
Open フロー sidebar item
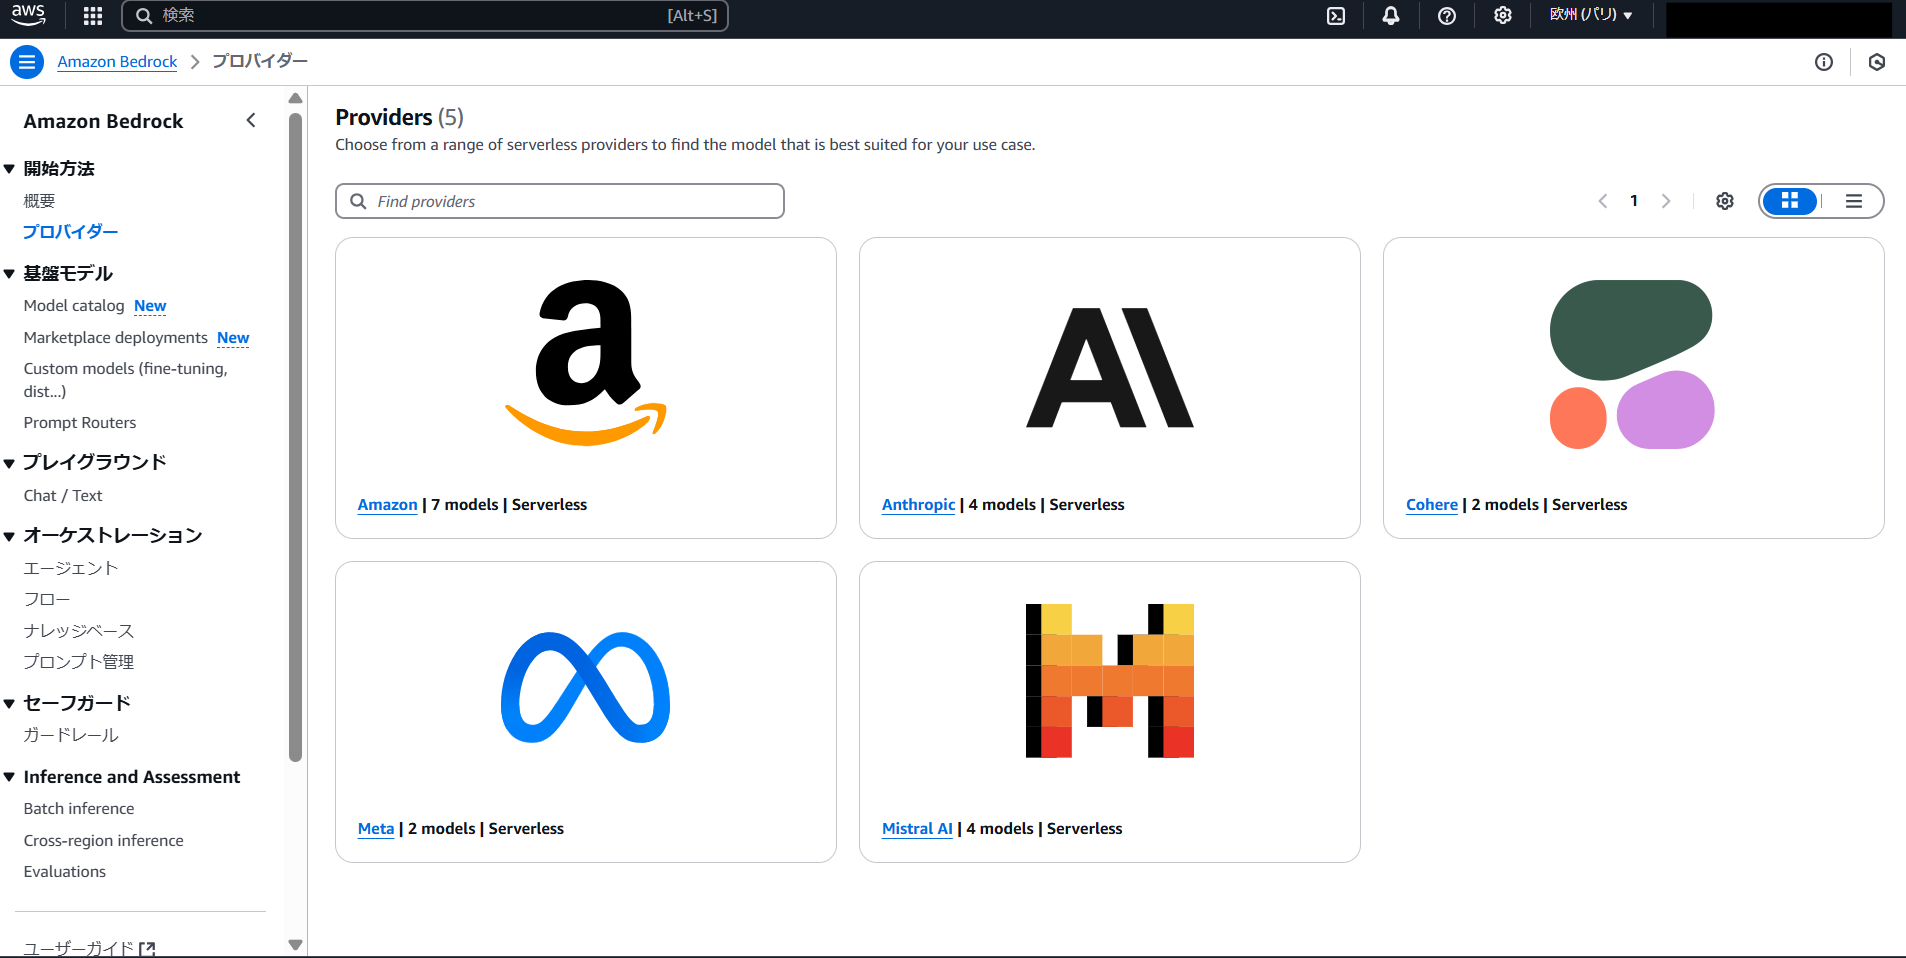coord(47,599)
